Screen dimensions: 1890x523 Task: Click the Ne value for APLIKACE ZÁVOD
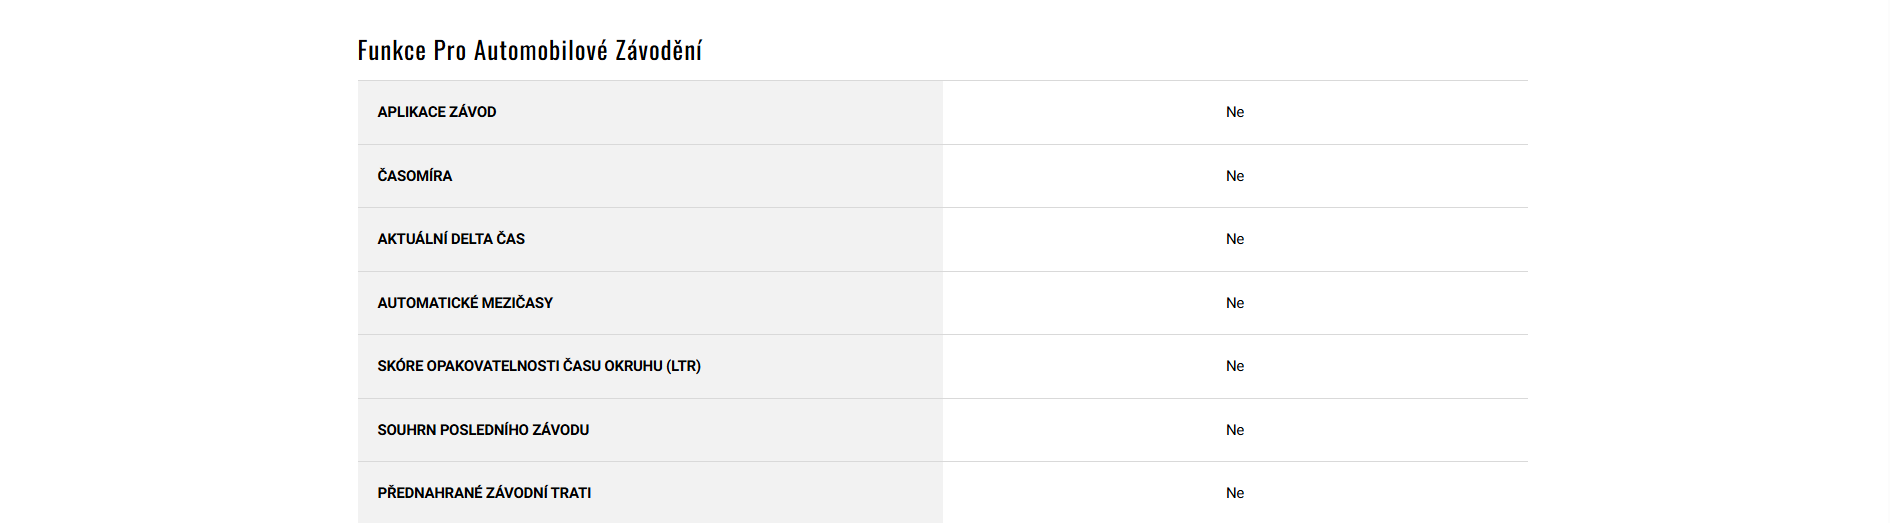1235,112
